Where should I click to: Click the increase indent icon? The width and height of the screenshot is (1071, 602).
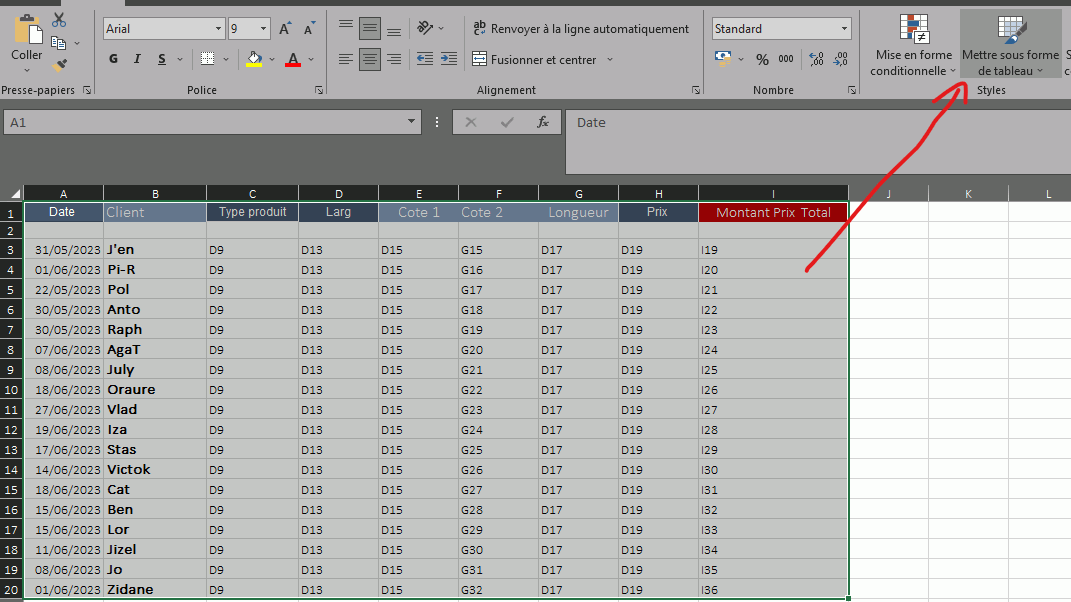pos(451,60)
